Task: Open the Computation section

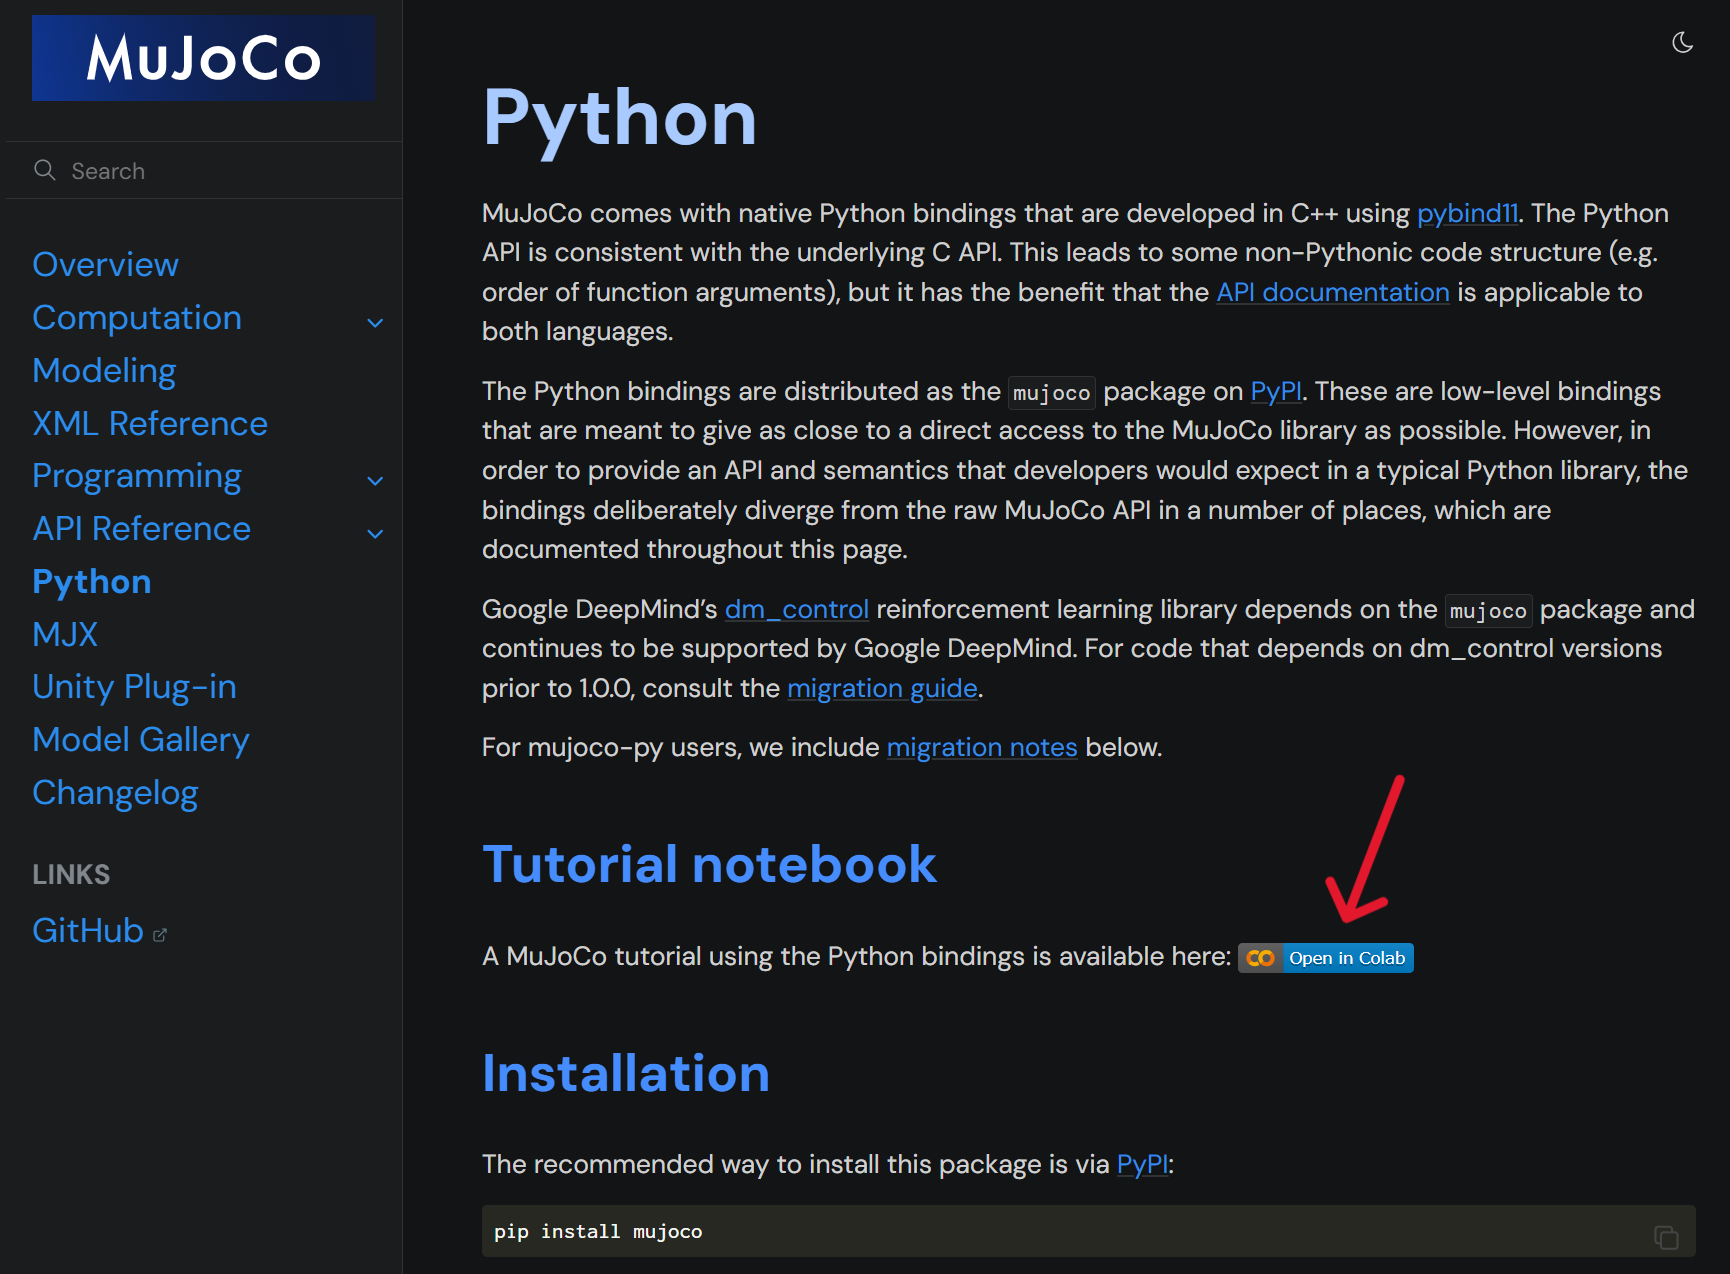Action: (x=137, y=317)
